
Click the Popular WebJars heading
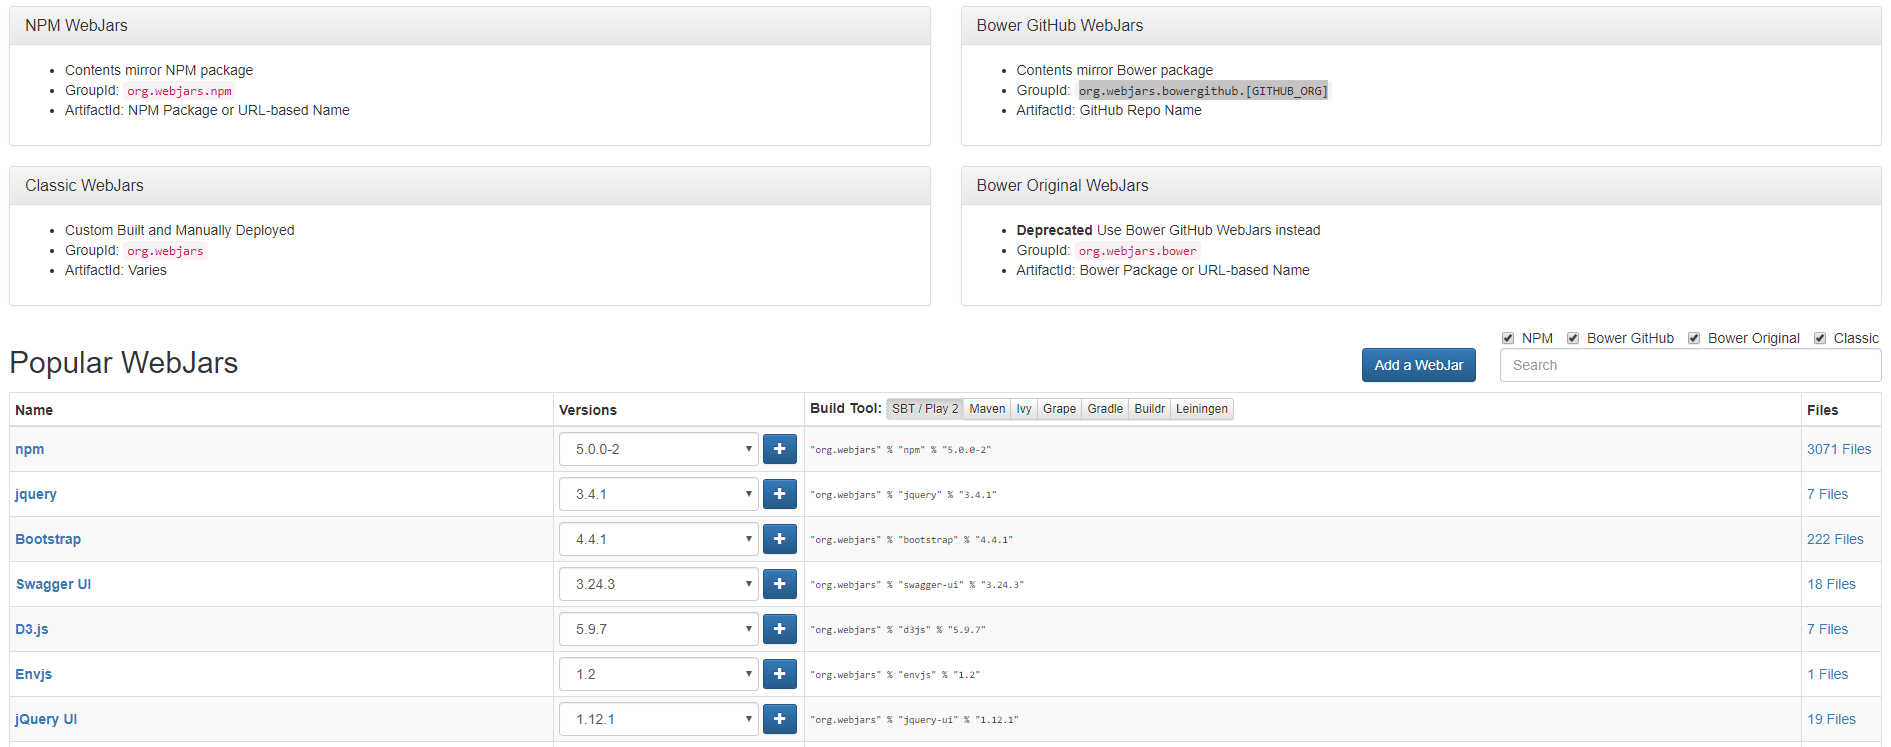pos(124,362)
